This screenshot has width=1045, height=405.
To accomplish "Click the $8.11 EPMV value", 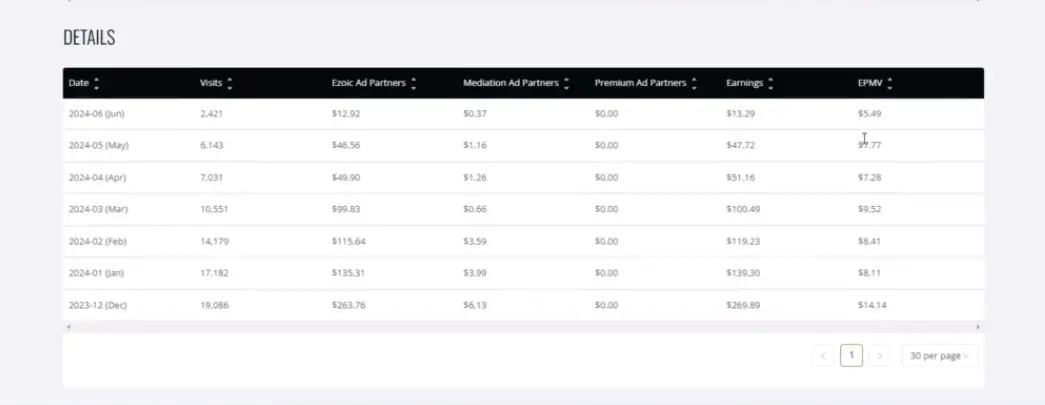I will pos(870,273).
